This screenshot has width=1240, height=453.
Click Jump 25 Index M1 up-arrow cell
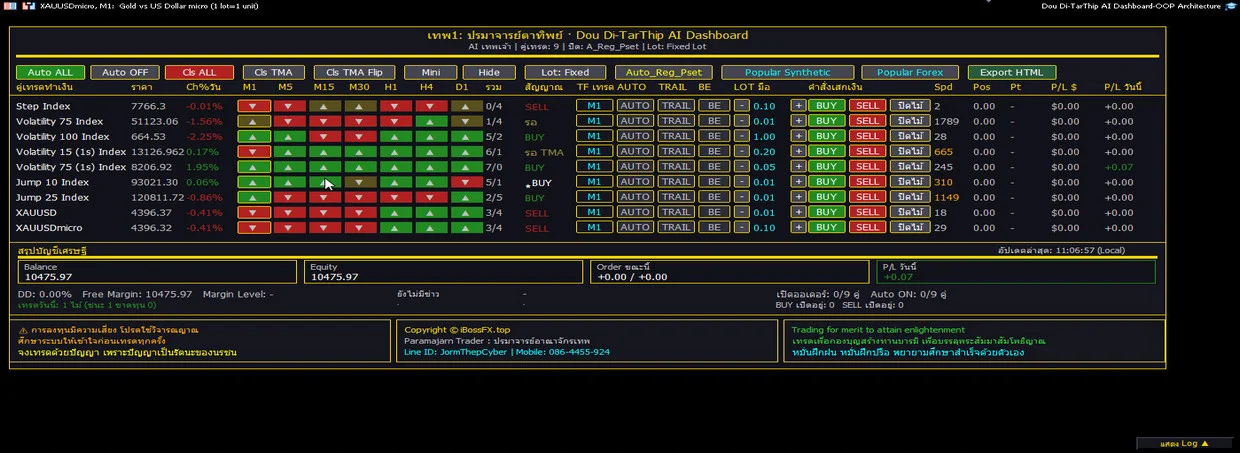coord(255,197)
